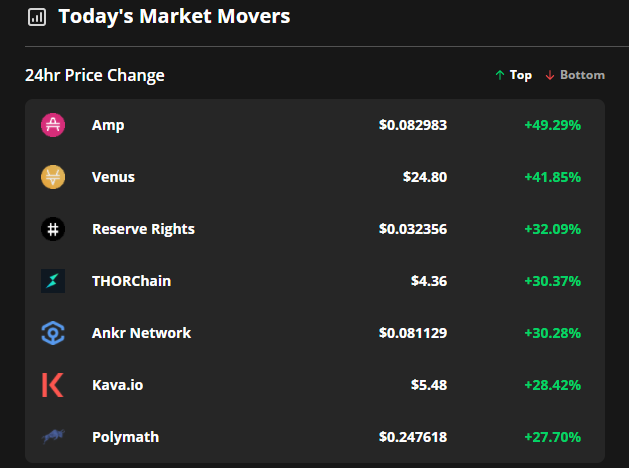Click Polymath's +27.70% change value

pyautogui.click(x=553, y=437)
